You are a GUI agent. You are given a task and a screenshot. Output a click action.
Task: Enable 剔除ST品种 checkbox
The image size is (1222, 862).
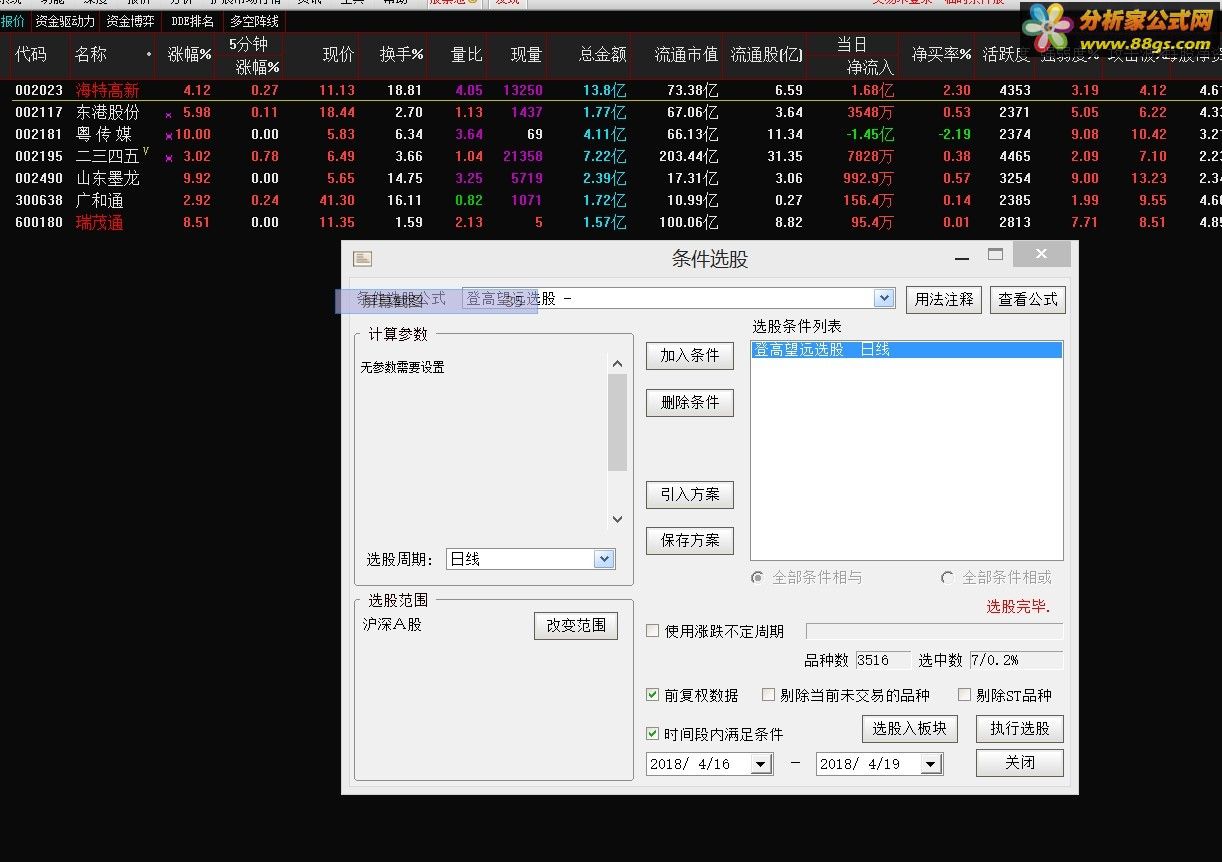pyautogui.click(x=965, y=695)
